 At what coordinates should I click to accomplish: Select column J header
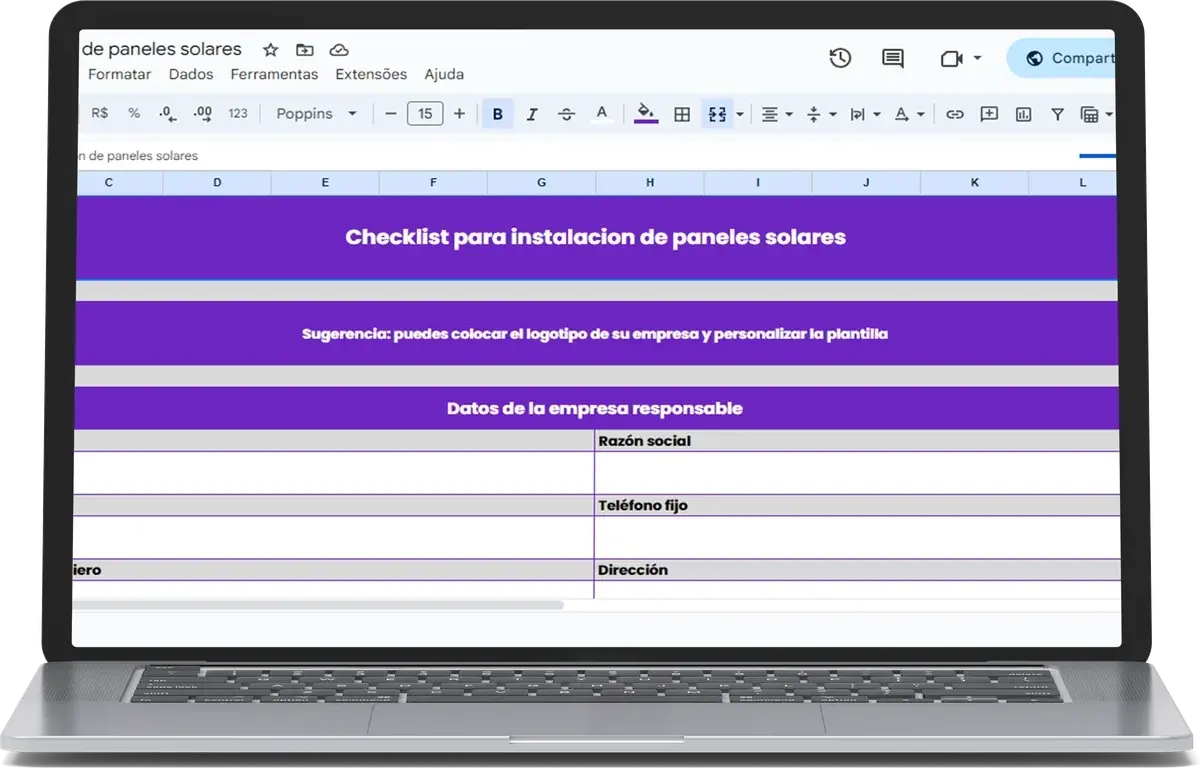(x=866, y=182)
